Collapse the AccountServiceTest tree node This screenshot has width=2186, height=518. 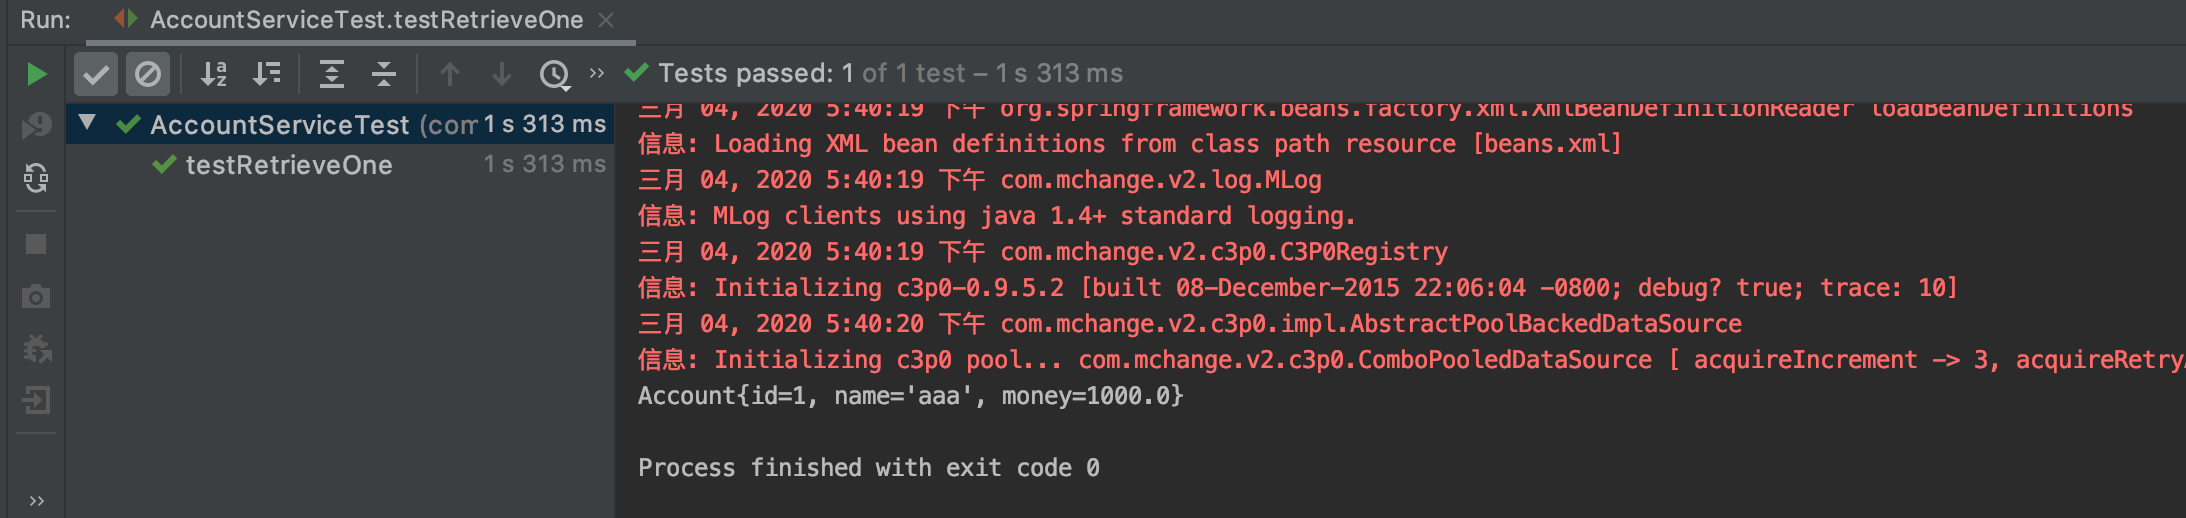(x=87, y=123)
